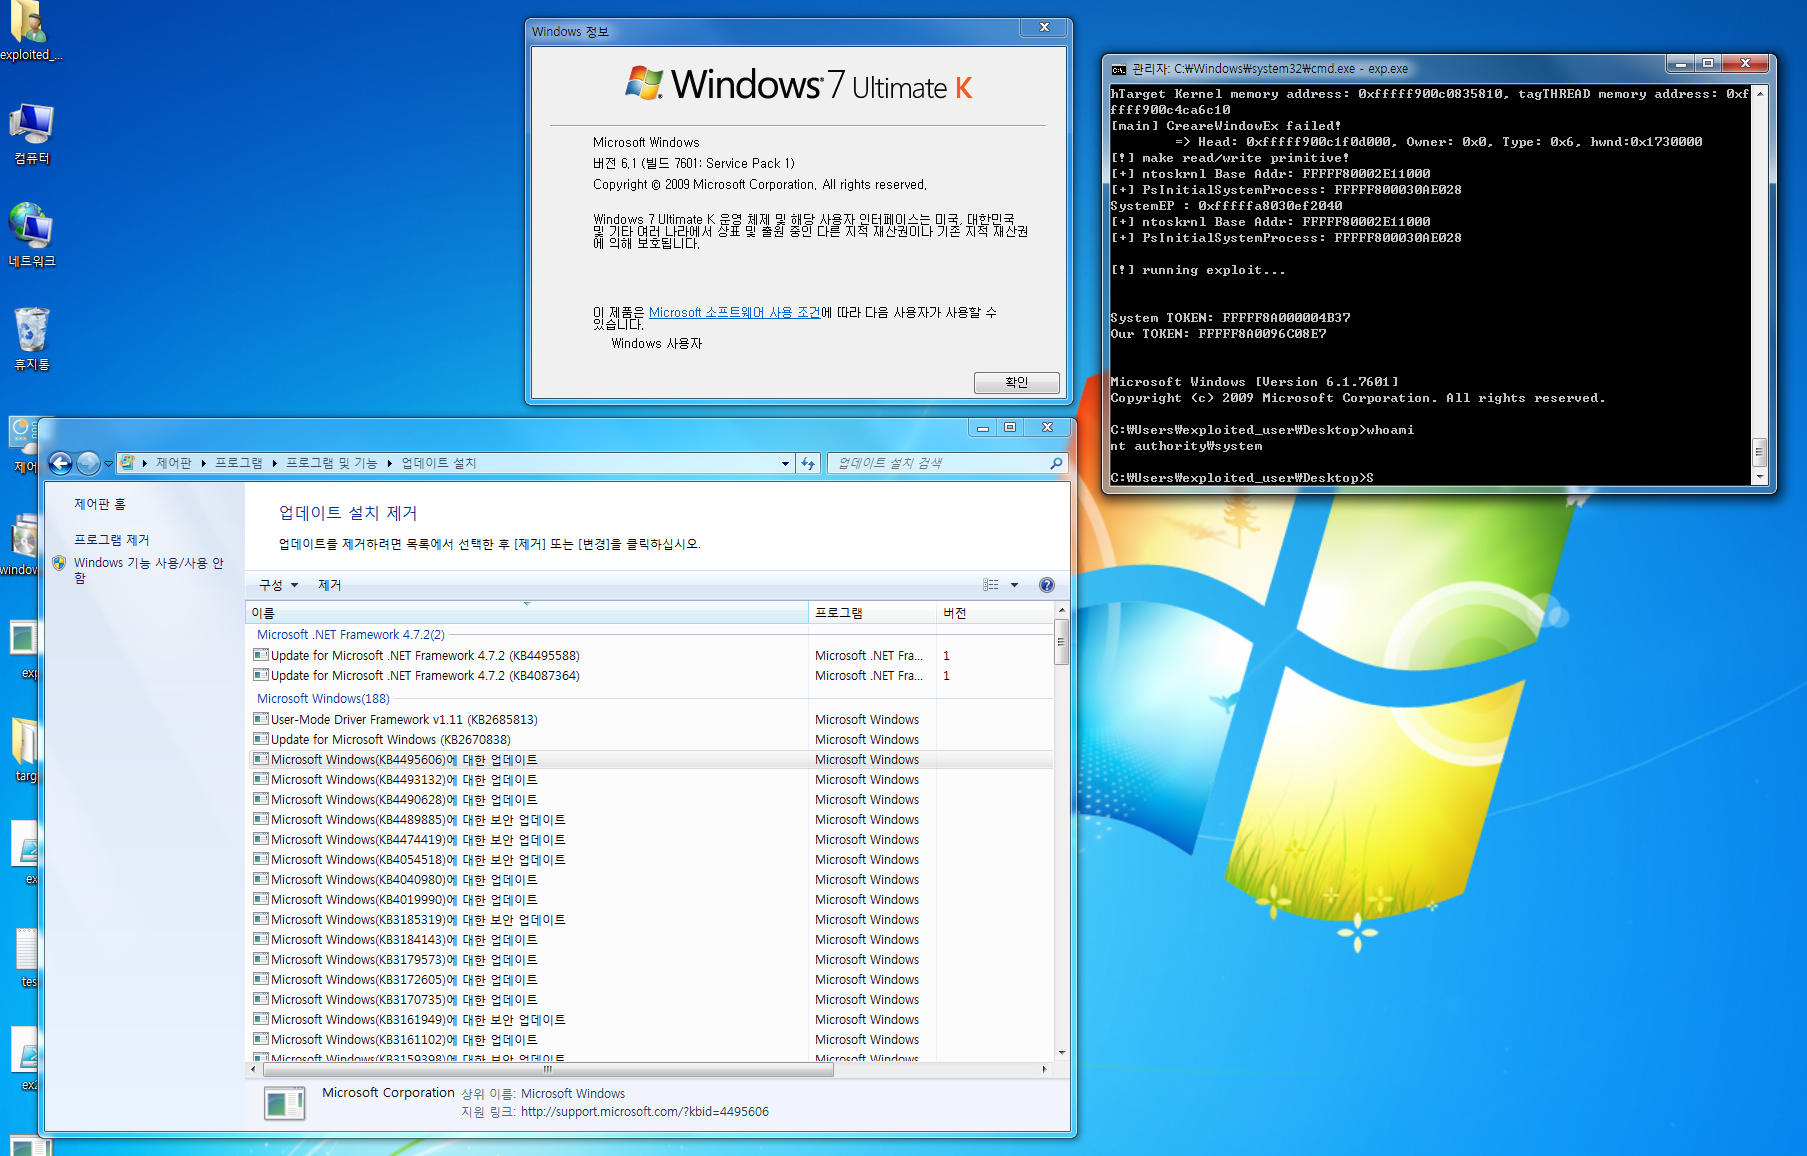Click the scroll right arrow of updates list
The width and height of the screenshot is (1807, 1156).
coord(1044,1069)
